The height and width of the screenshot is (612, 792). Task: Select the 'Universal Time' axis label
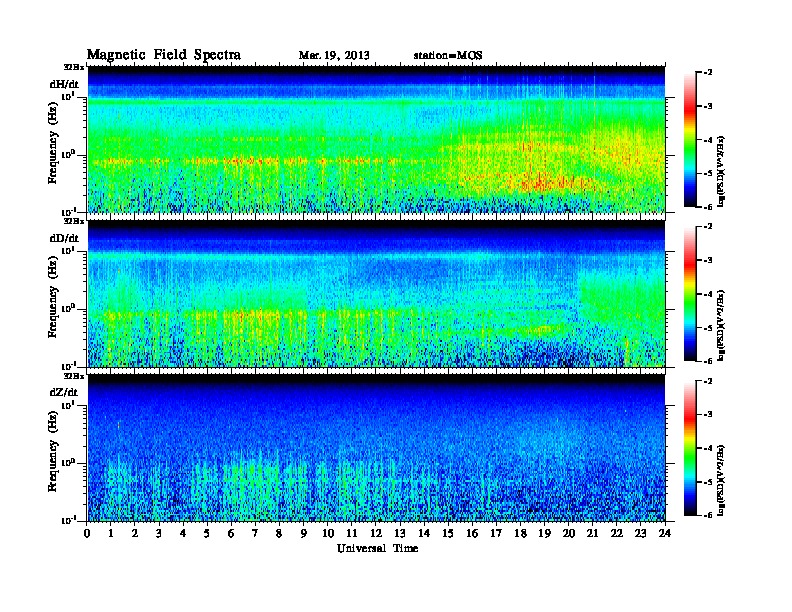tap(377, 548)
